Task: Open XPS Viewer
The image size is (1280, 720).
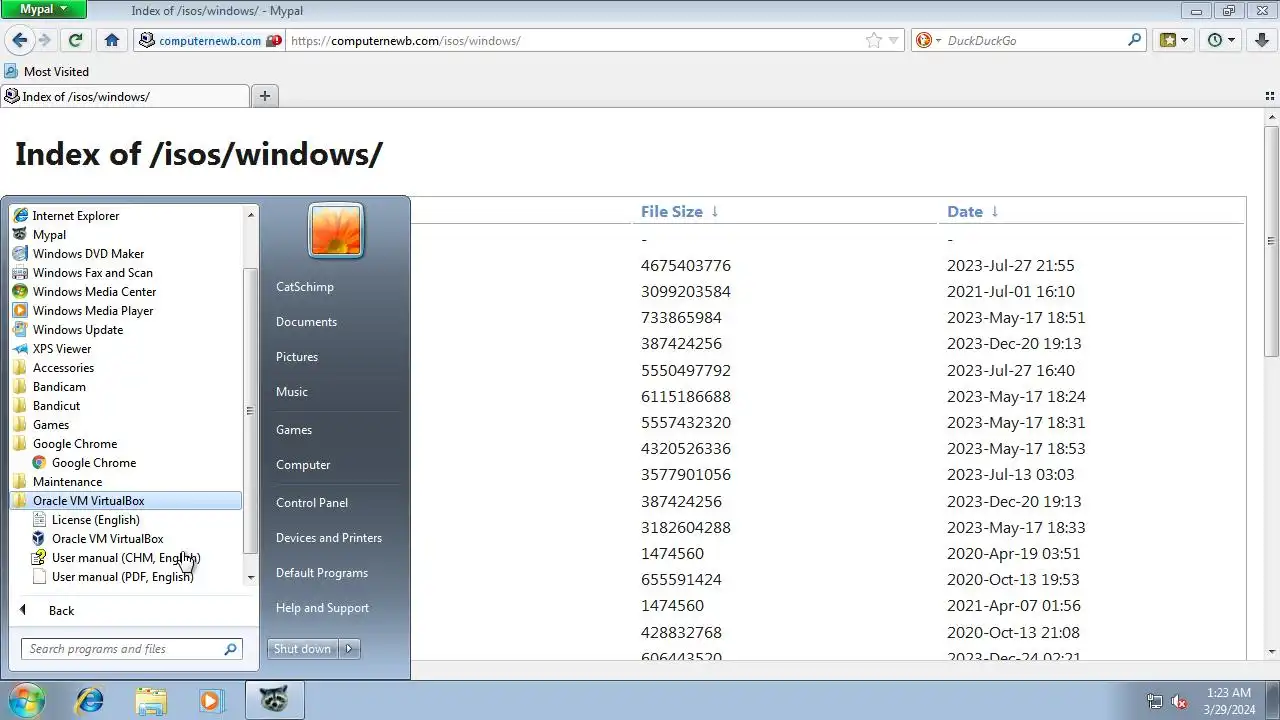Action: click(126, 349)
